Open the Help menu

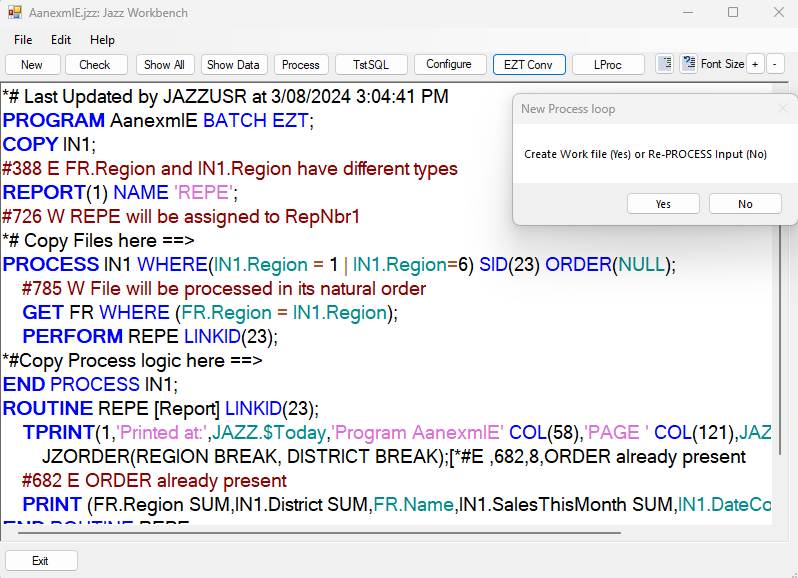102,40
